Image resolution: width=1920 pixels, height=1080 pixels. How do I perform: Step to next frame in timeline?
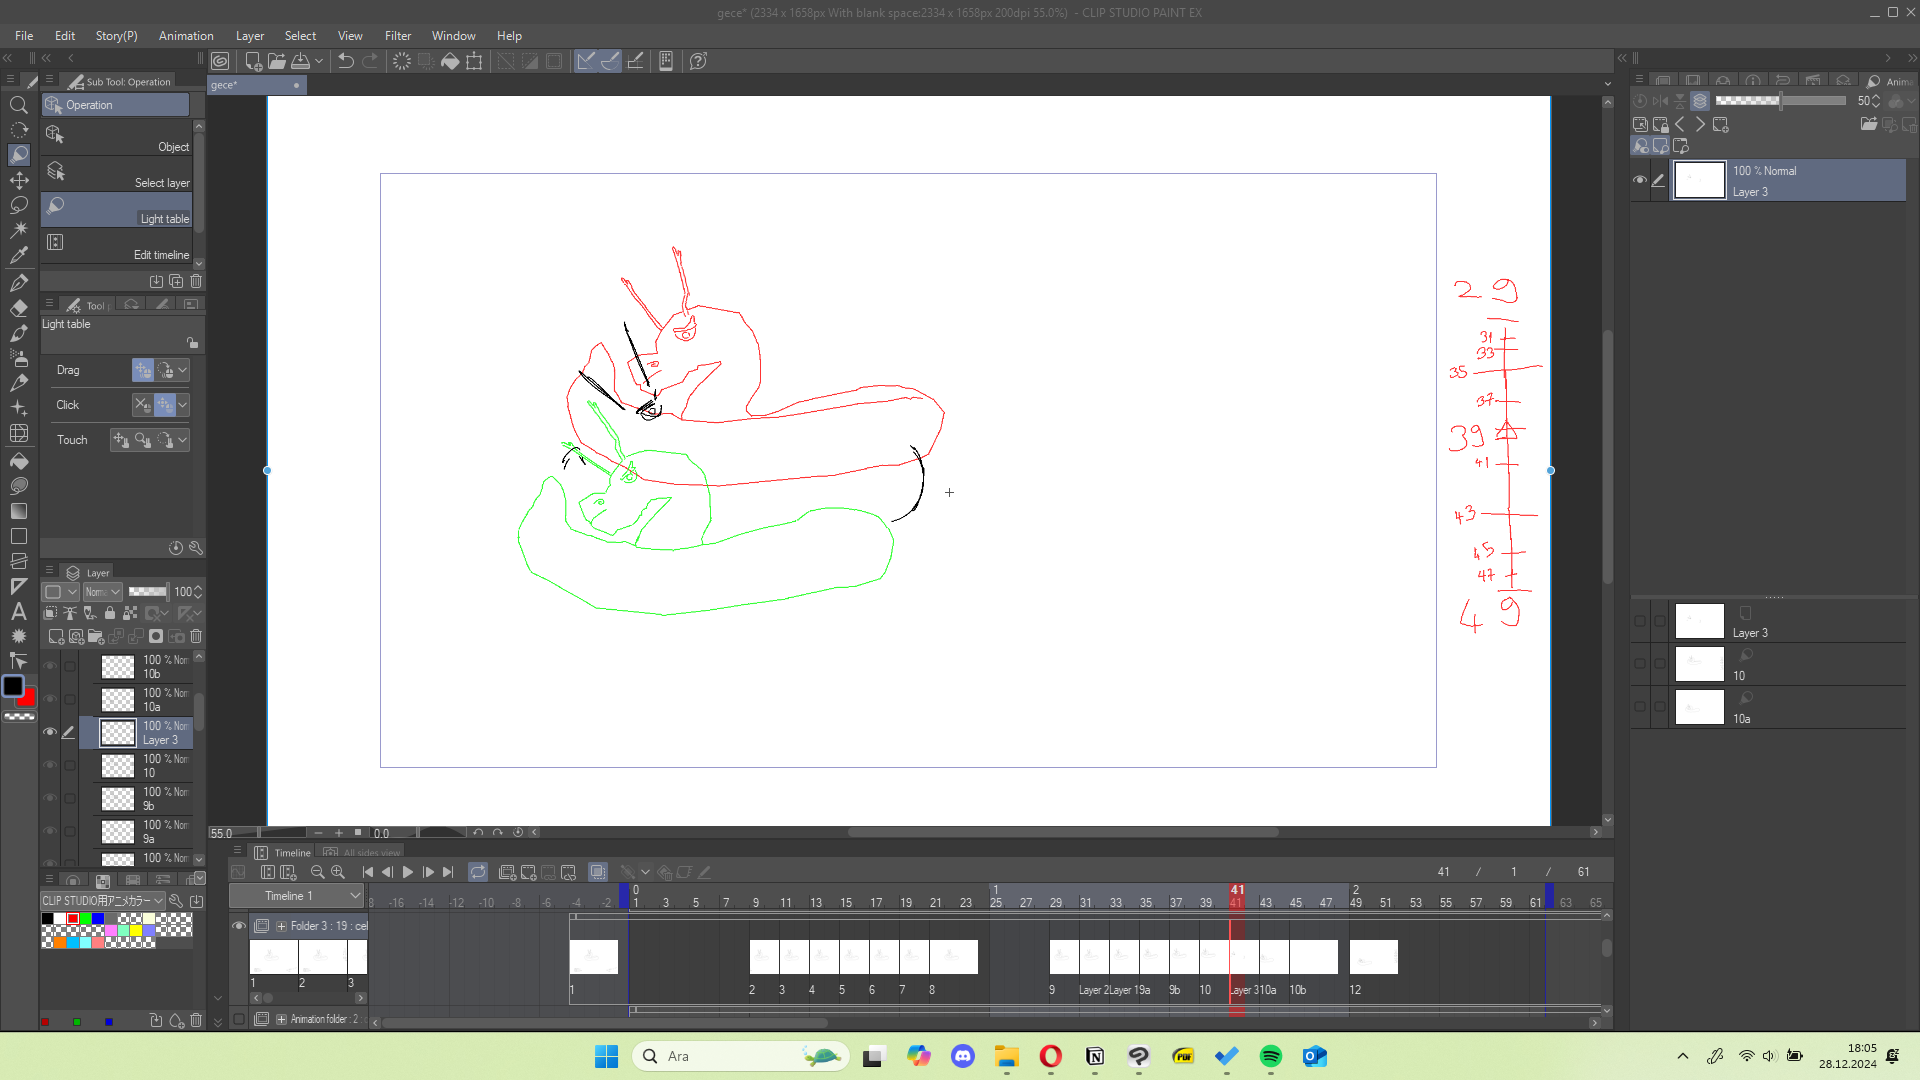tap(428, 872)
